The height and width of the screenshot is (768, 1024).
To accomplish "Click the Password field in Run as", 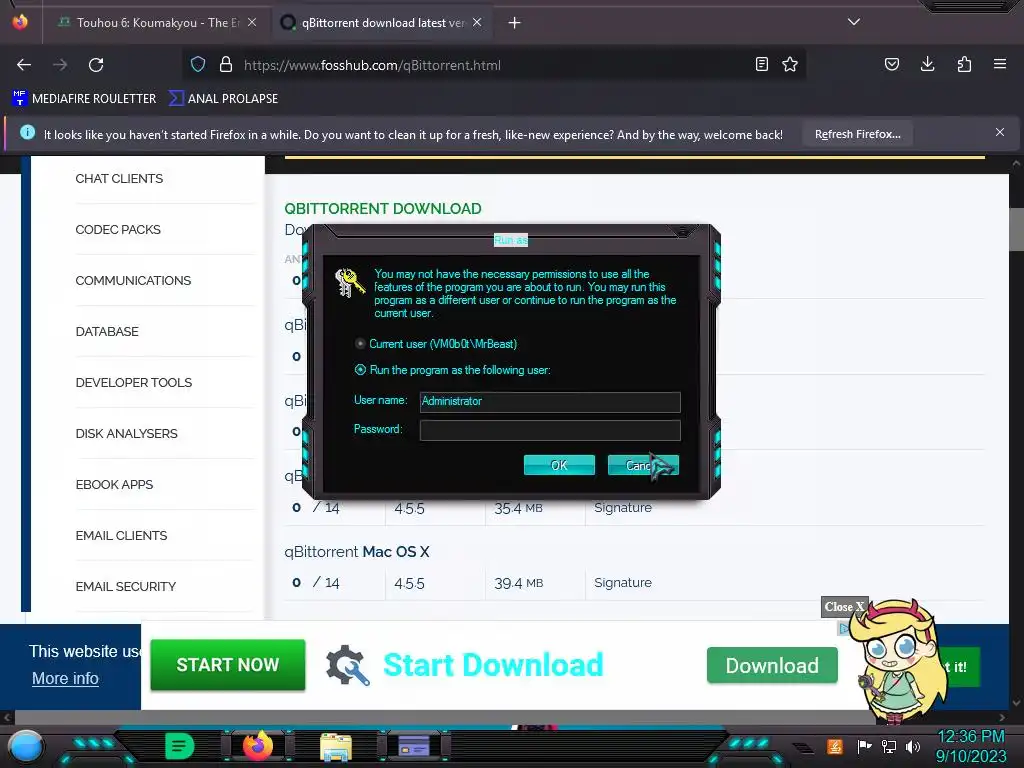I will [550, 430].
